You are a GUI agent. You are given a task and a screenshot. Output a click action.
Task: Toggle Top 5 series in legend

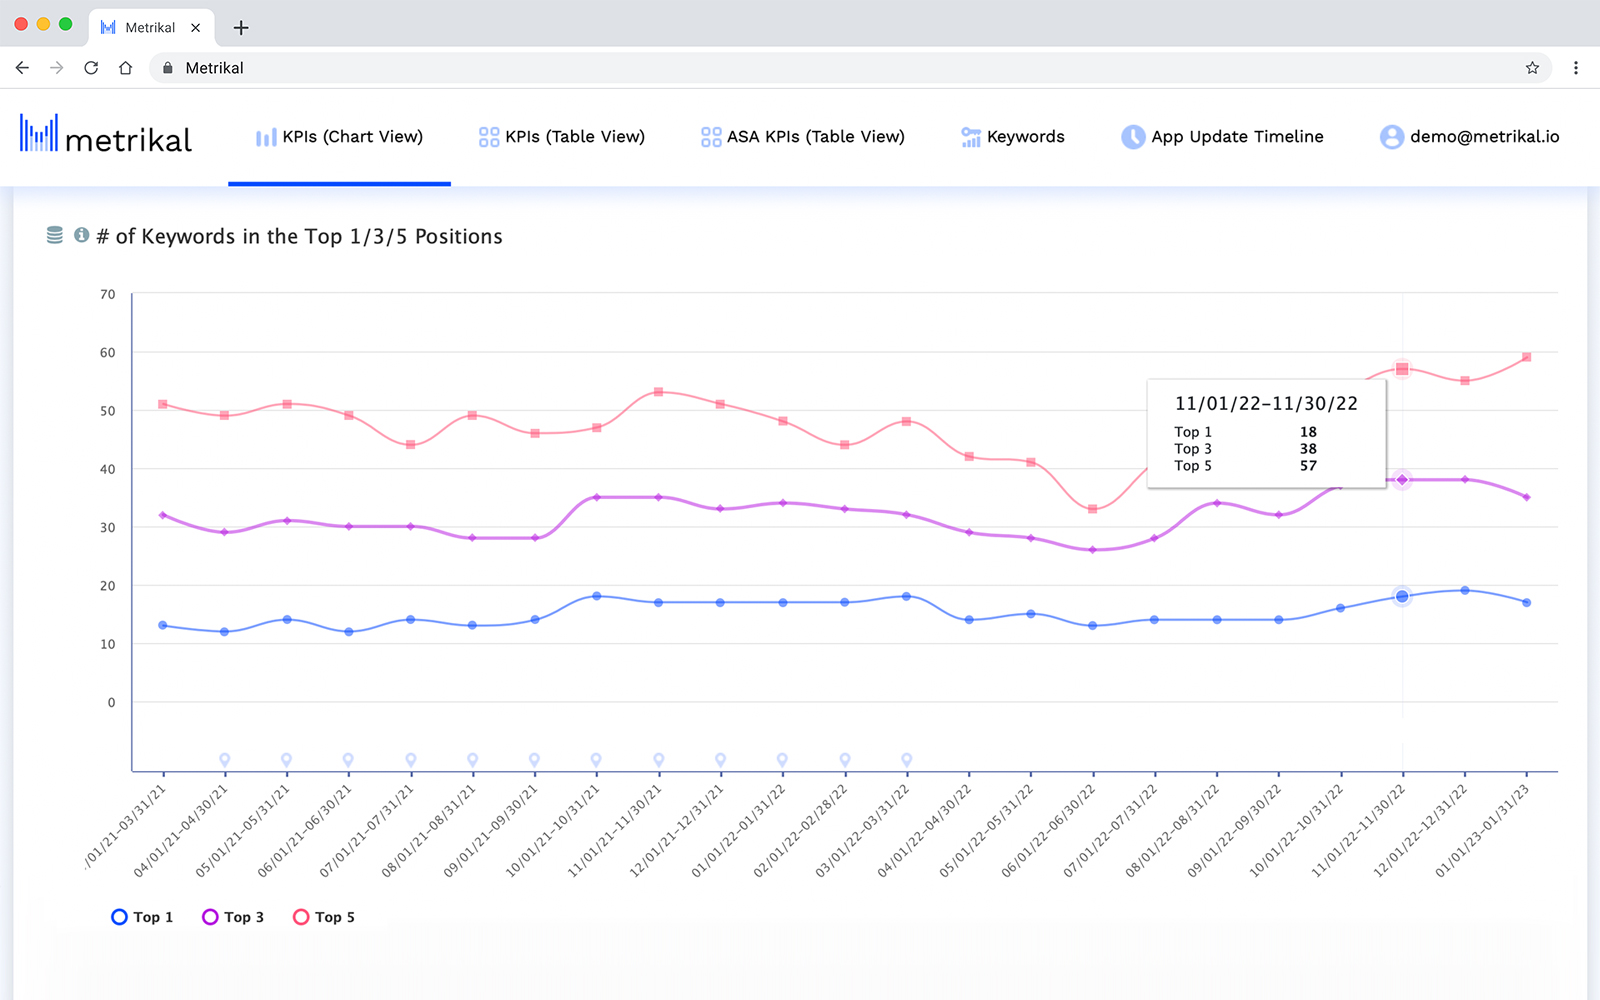click(x=324, y=917)
